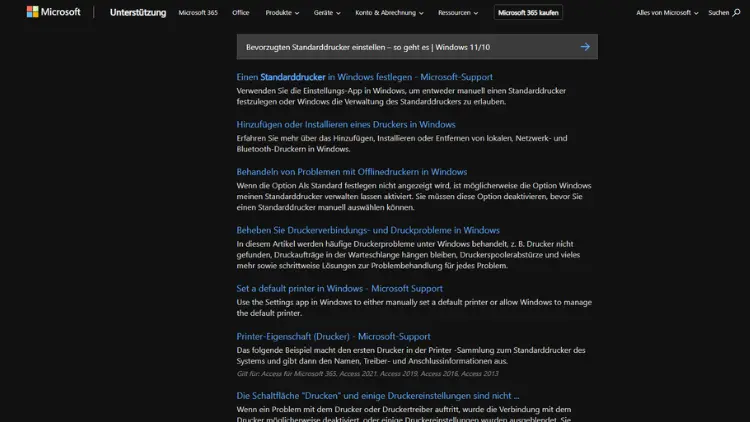750x422 pixels.
Task: Click Microsoft 365 kaufen button
Action: 528,13
